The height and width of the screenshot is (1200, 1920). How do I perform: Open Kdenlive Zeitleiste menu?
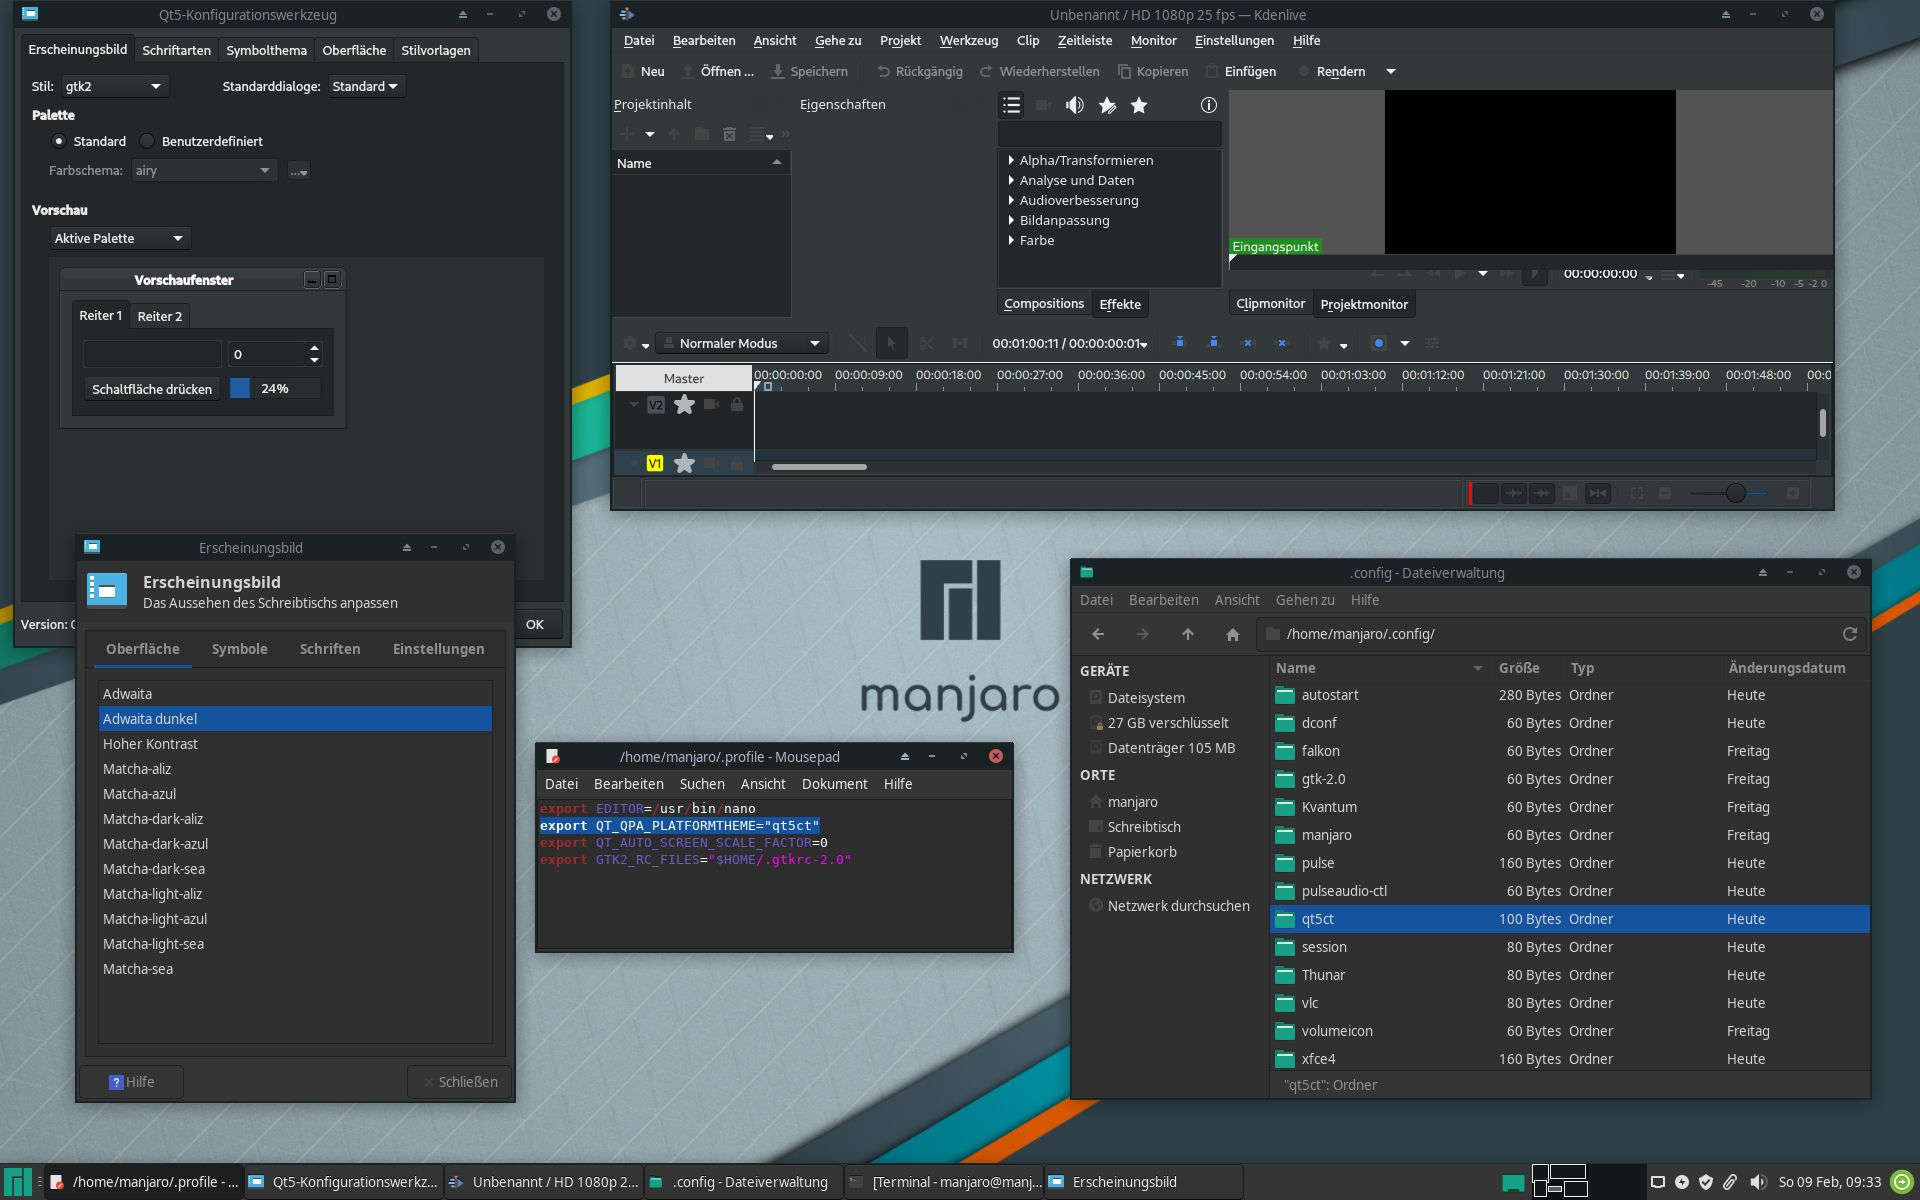tap(1084, 41)
